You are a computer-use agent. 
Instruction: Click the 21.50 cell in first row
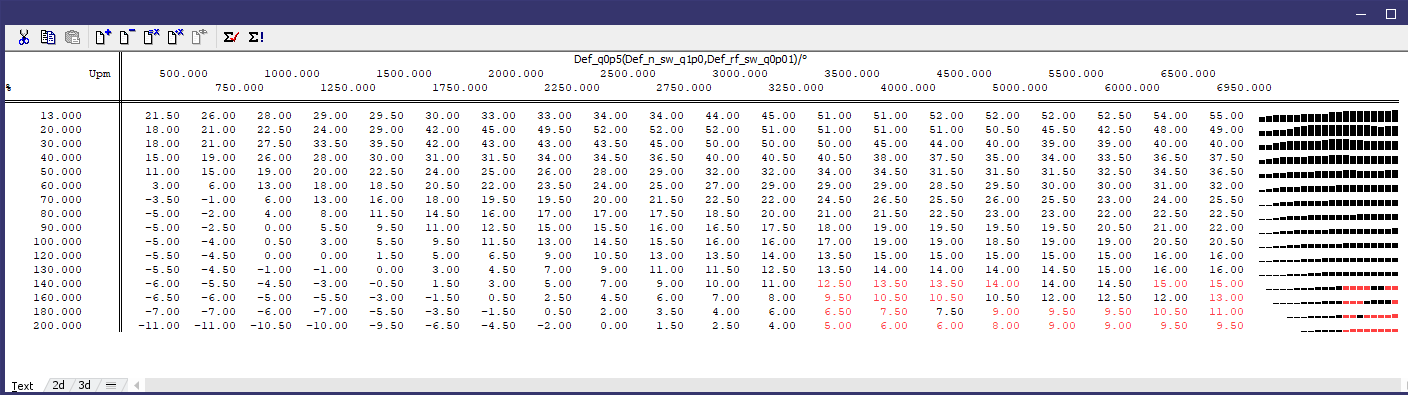click(x=162, y=116)
